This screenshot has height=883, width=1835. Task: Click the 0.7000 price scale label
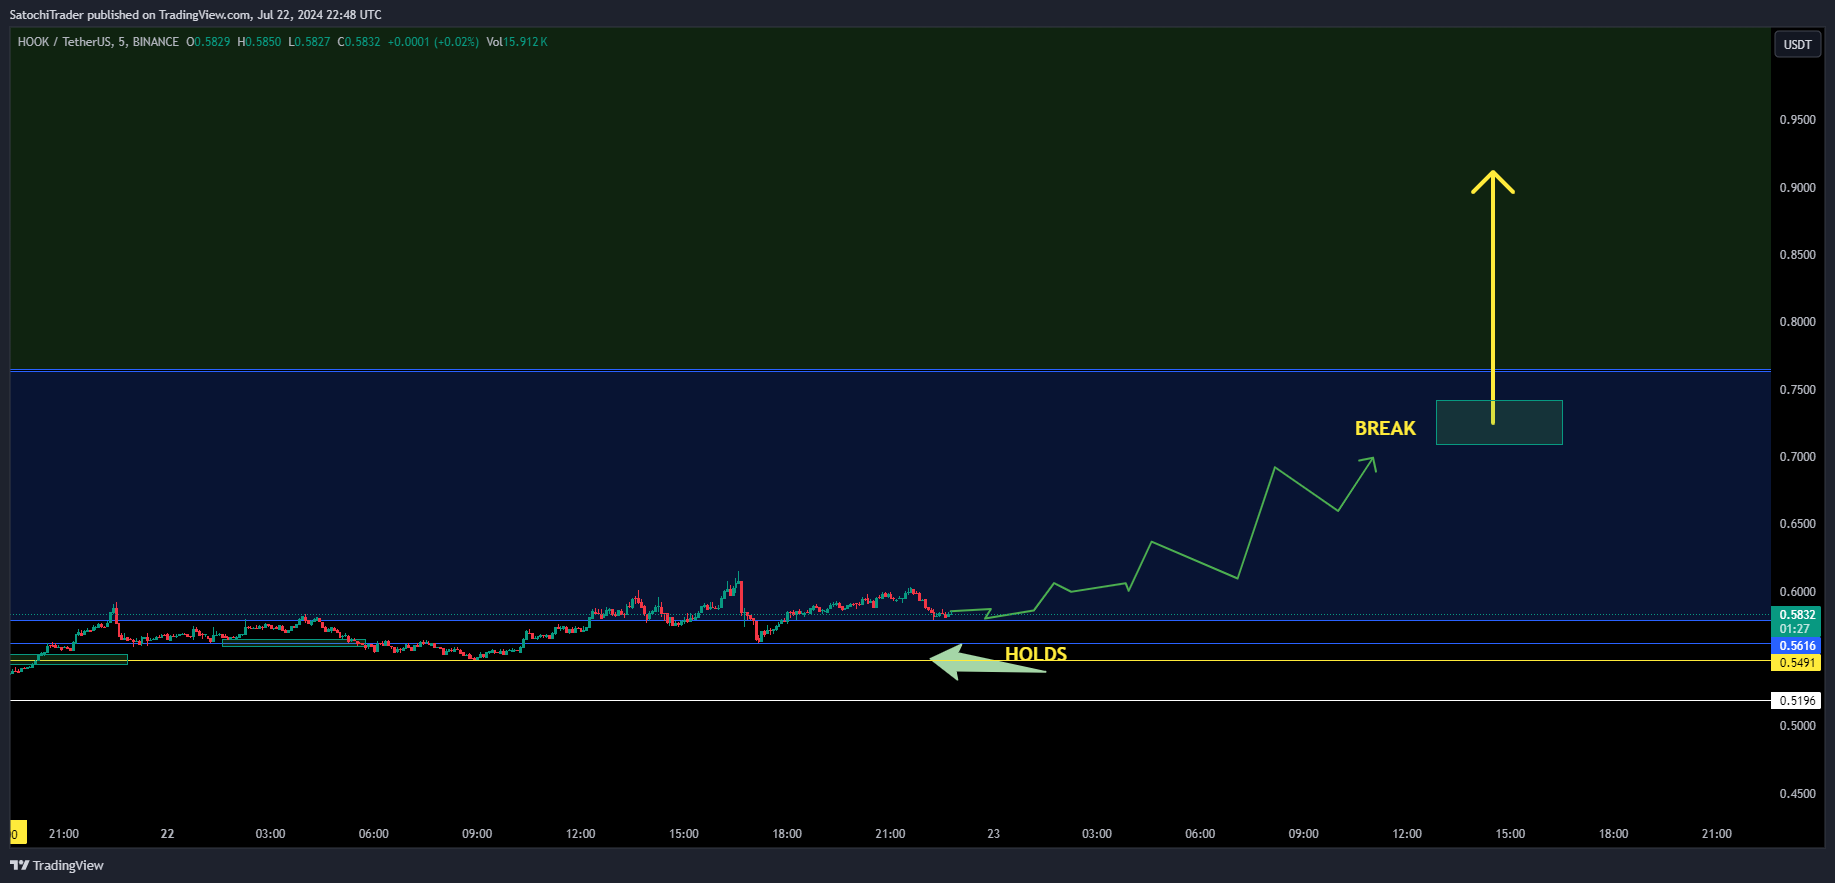(x=1797, y=457)
